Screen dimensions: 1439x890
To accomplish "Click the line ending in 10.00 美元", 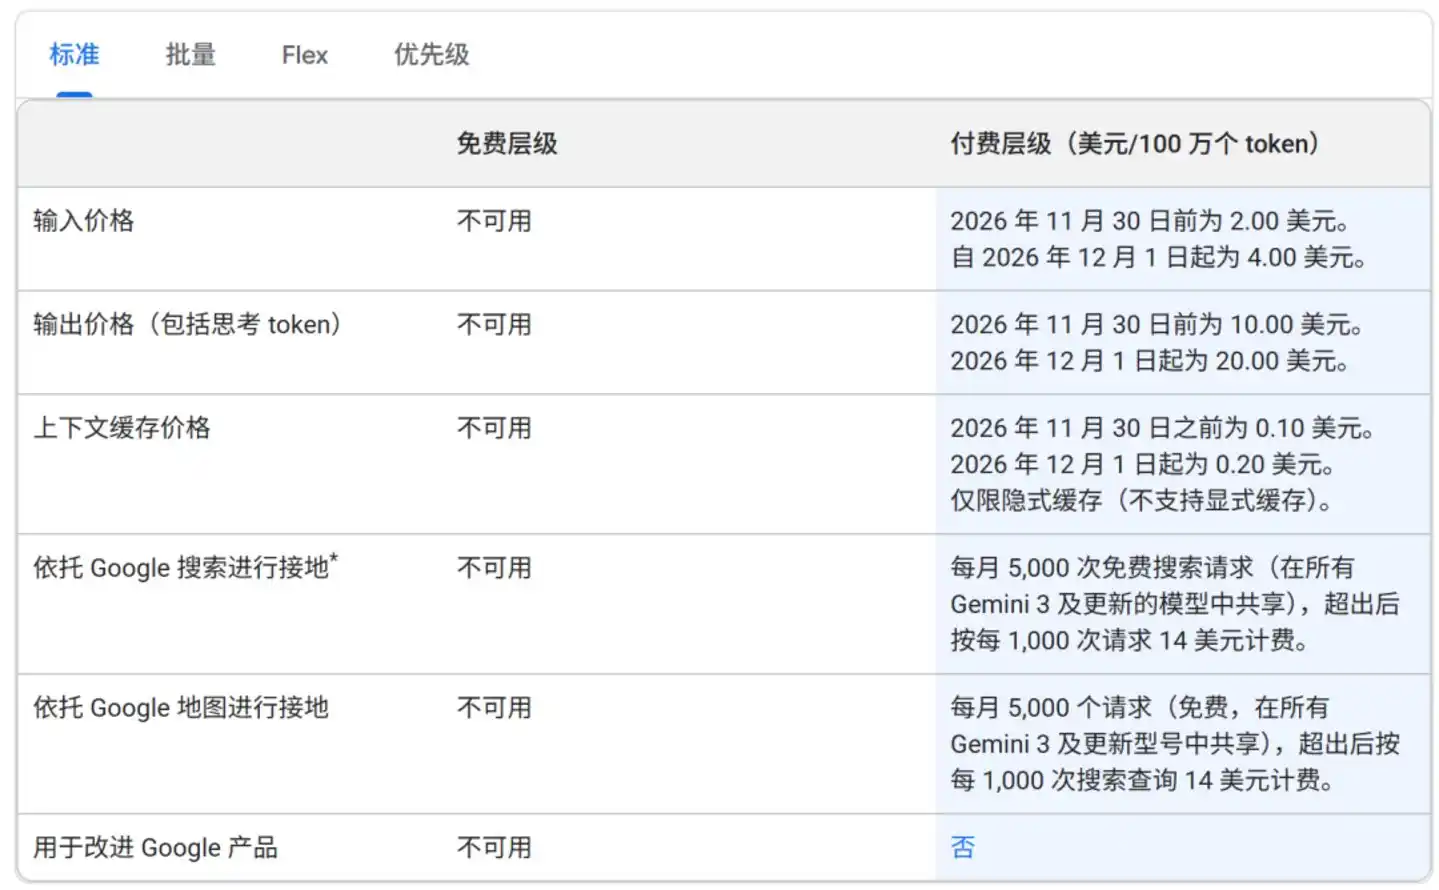I will point(1157,325).
